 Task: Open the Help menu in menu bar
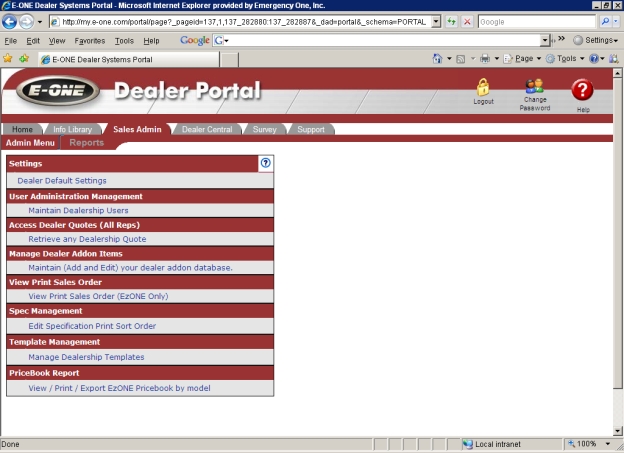(151, 41)
